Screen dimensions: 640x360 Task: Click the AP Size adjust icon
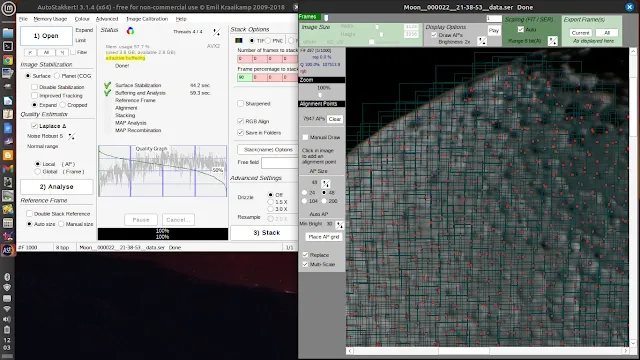pos(326,184)
